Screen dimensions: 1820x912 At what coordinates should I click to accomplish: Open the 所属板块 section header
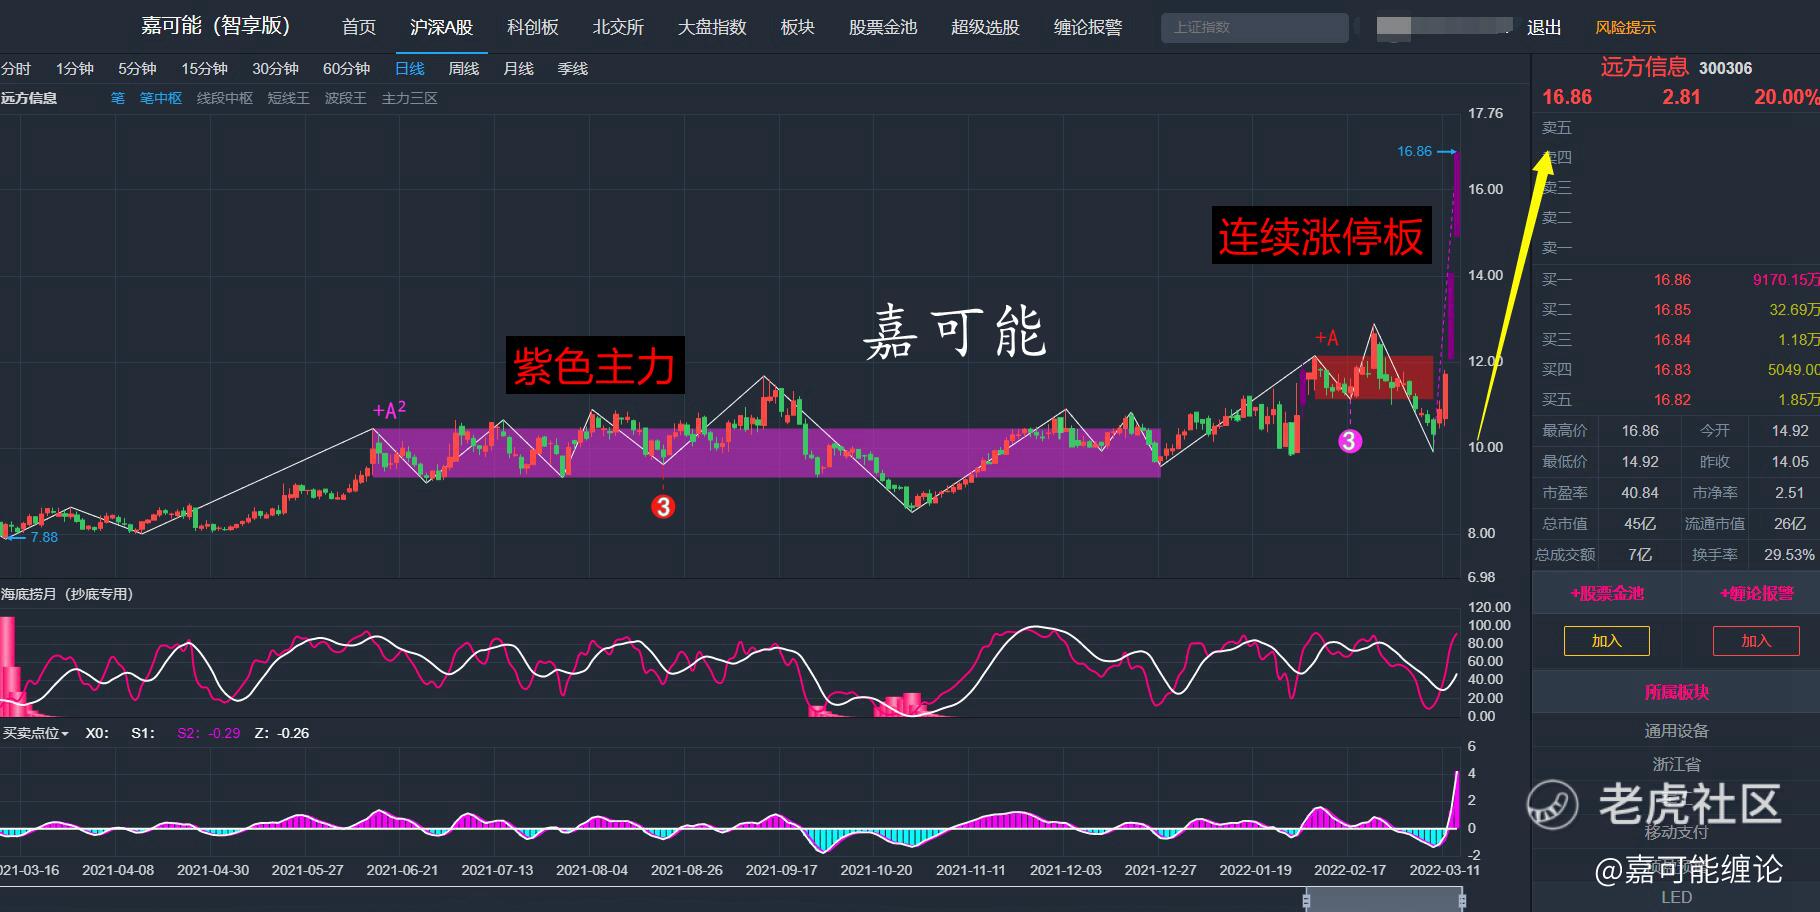(x=1677, y=692)
